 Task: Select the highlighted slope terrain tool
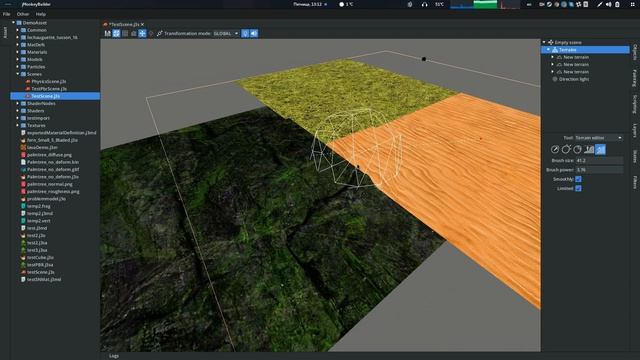tap(600, 149)
